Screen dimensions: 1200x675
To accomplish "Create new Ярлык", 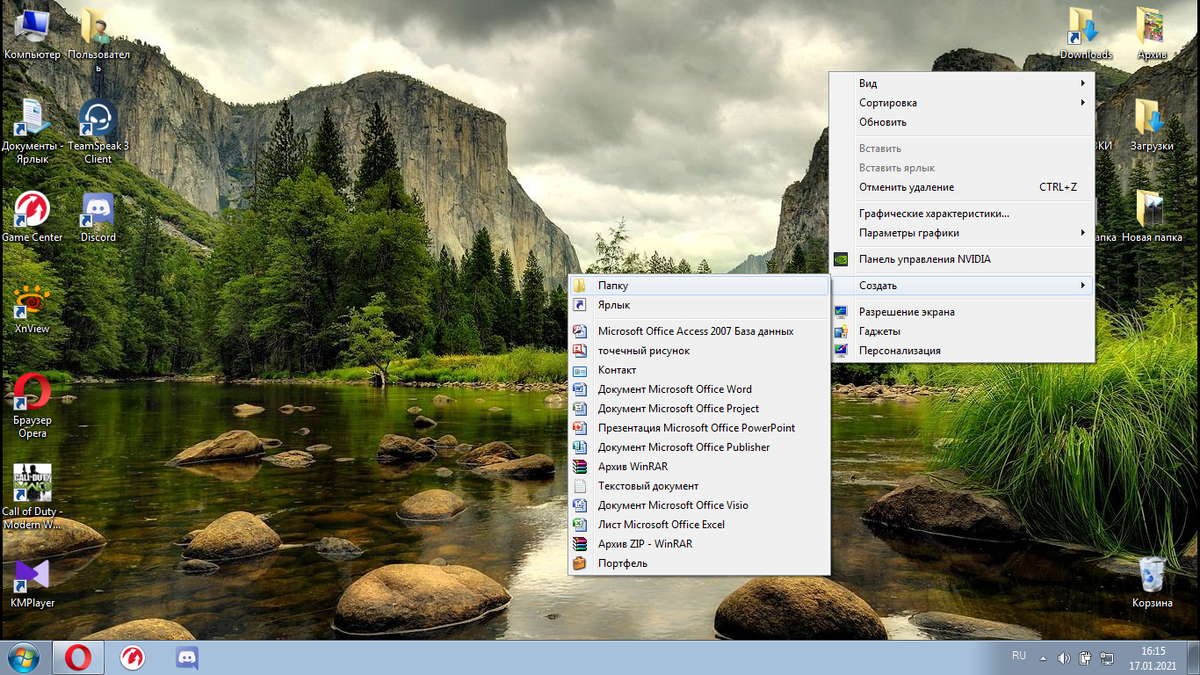I will click(x=699, y=305).
